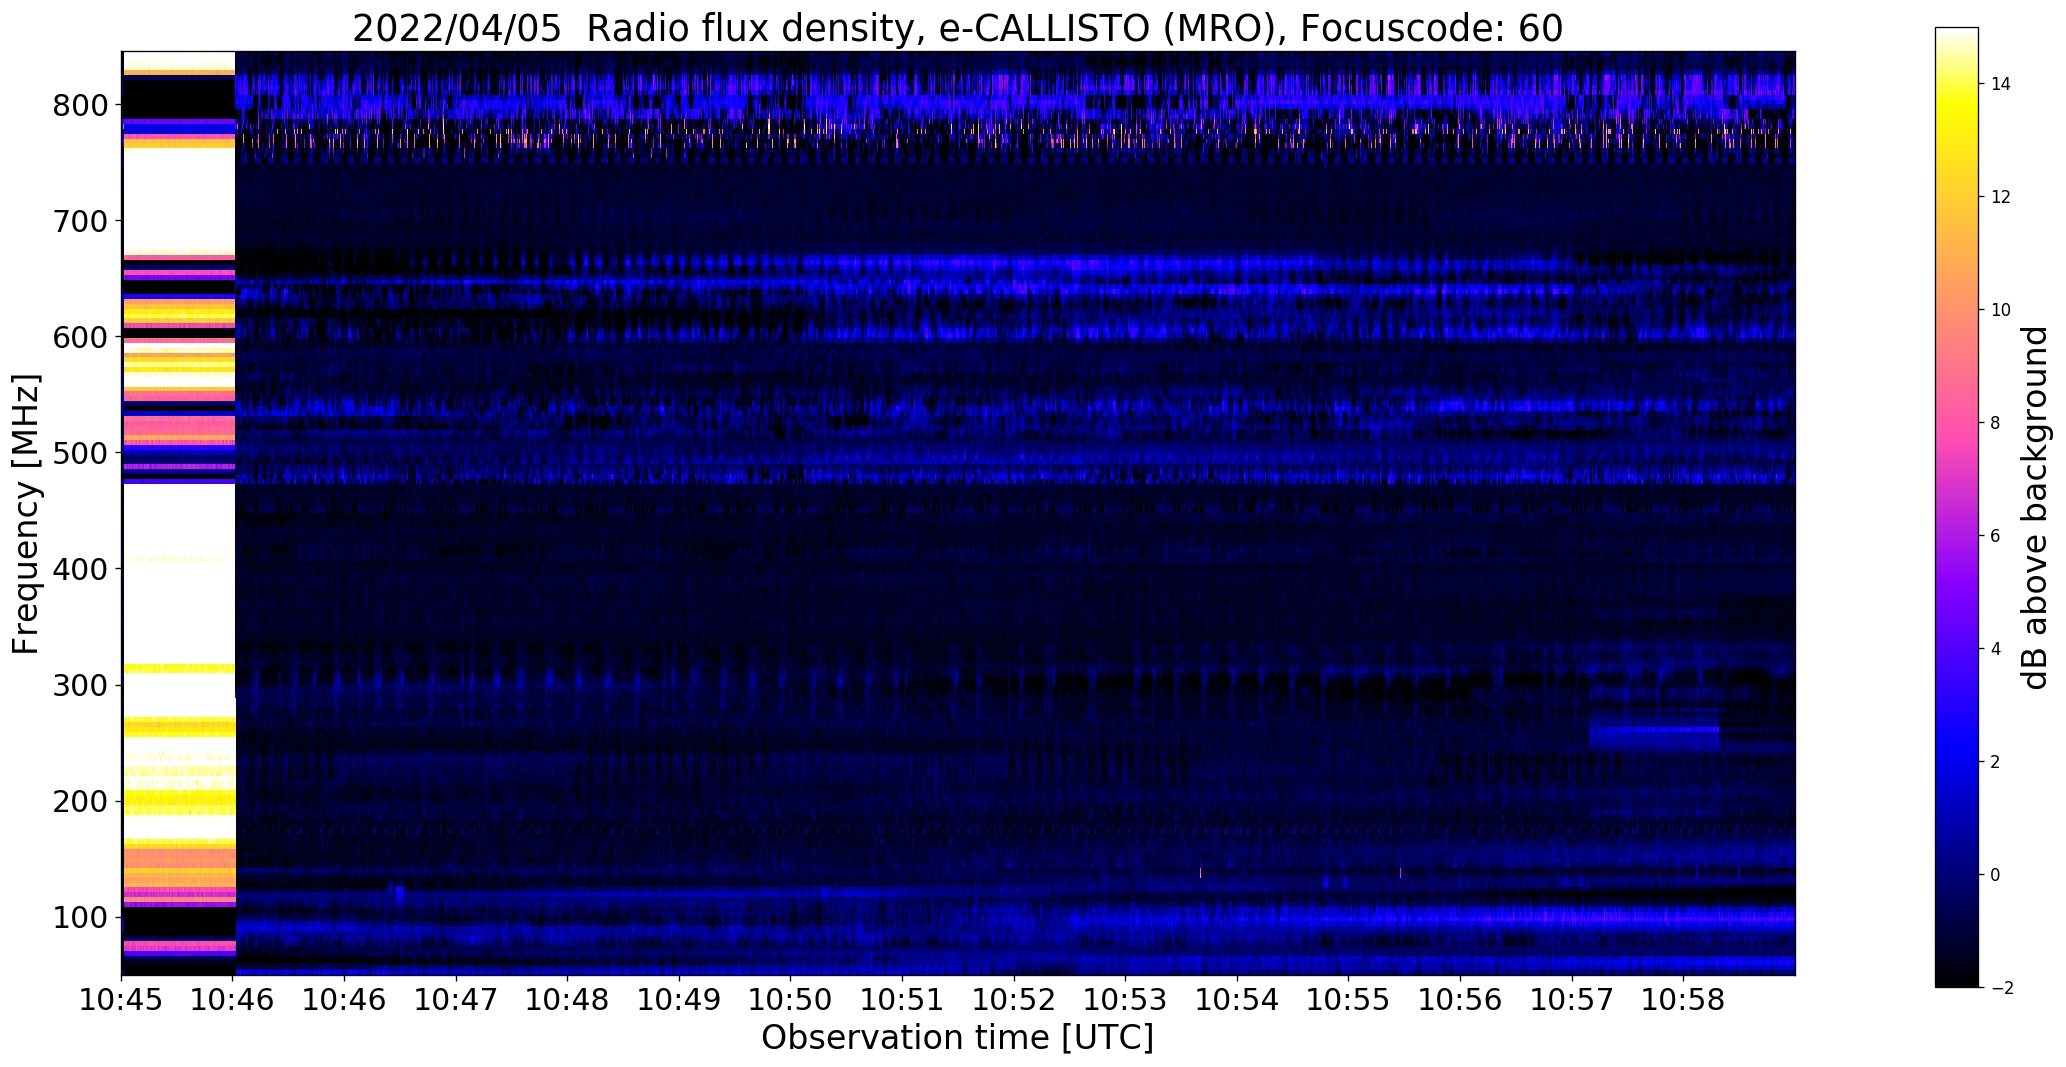The width and height of the screenshot is (2066, 1067).
Task: Click the 700 frequency tick label
Action: coord(78,221)
